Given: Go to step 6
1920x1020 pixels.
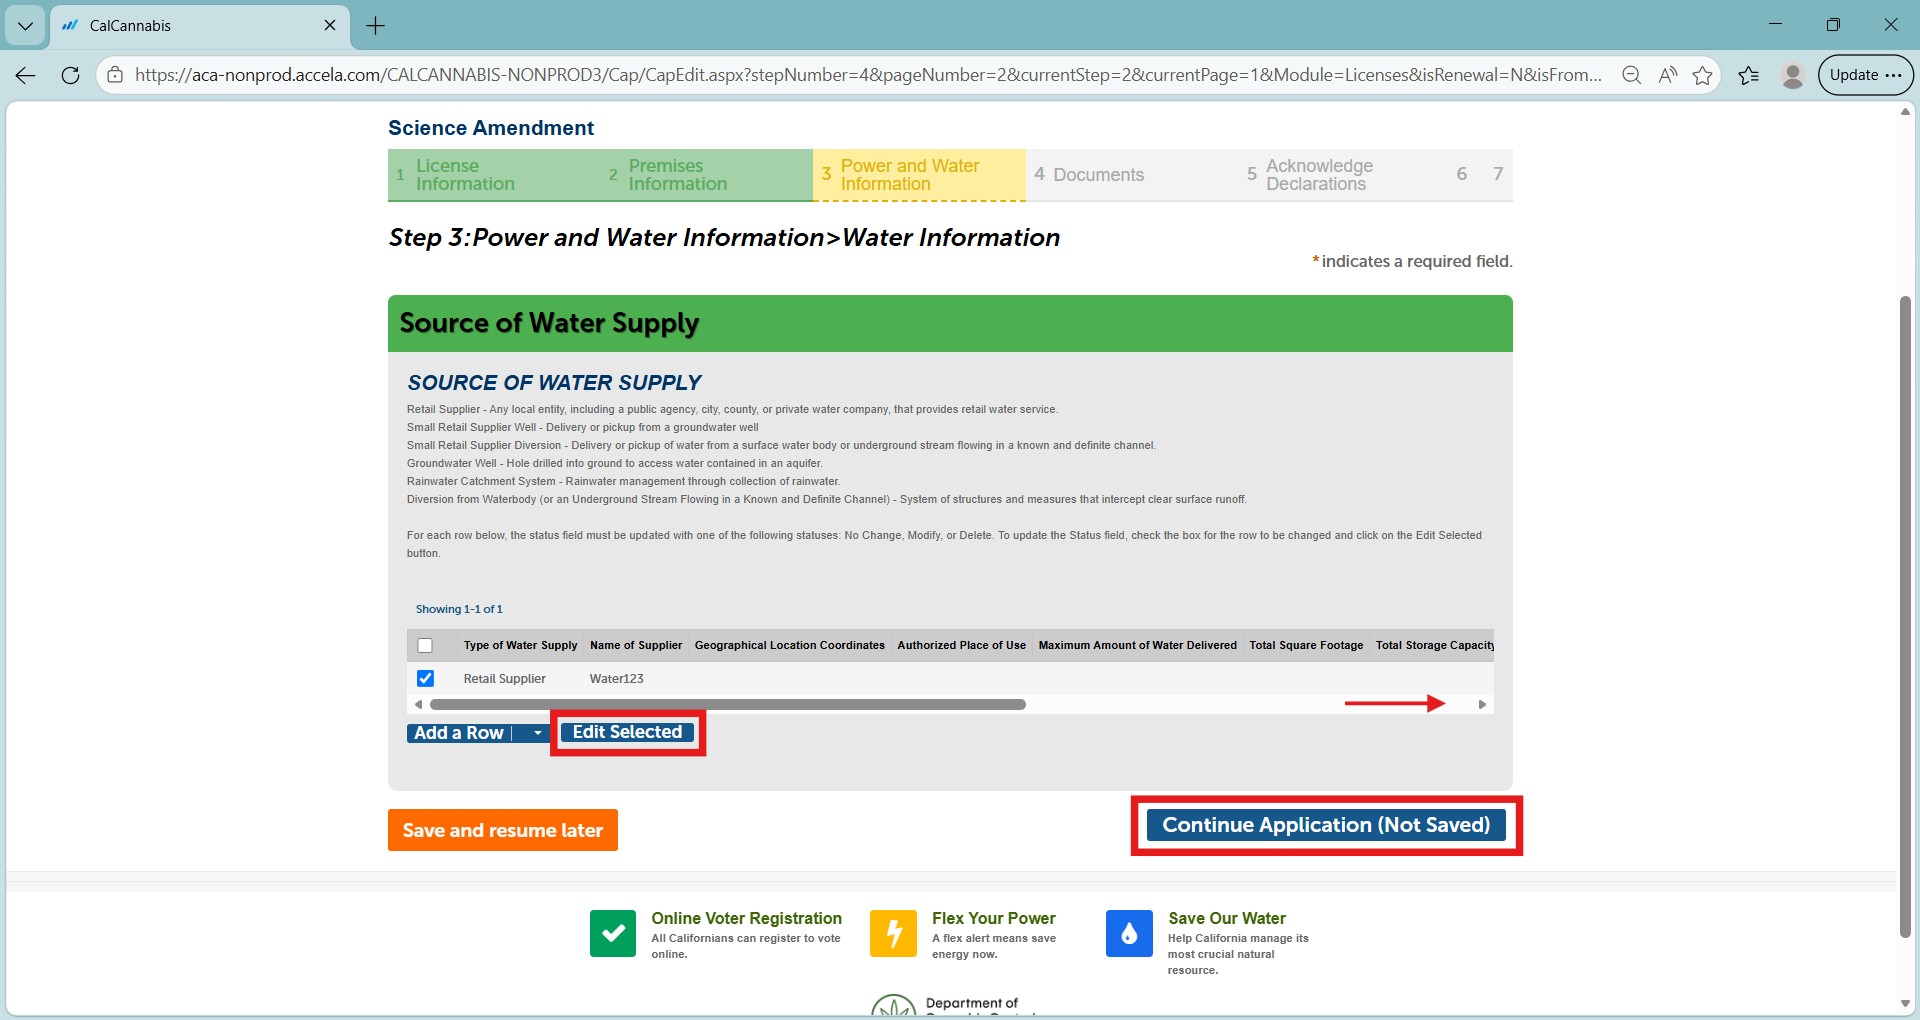Looking at the screenshot, I should tap(1461, 174).
